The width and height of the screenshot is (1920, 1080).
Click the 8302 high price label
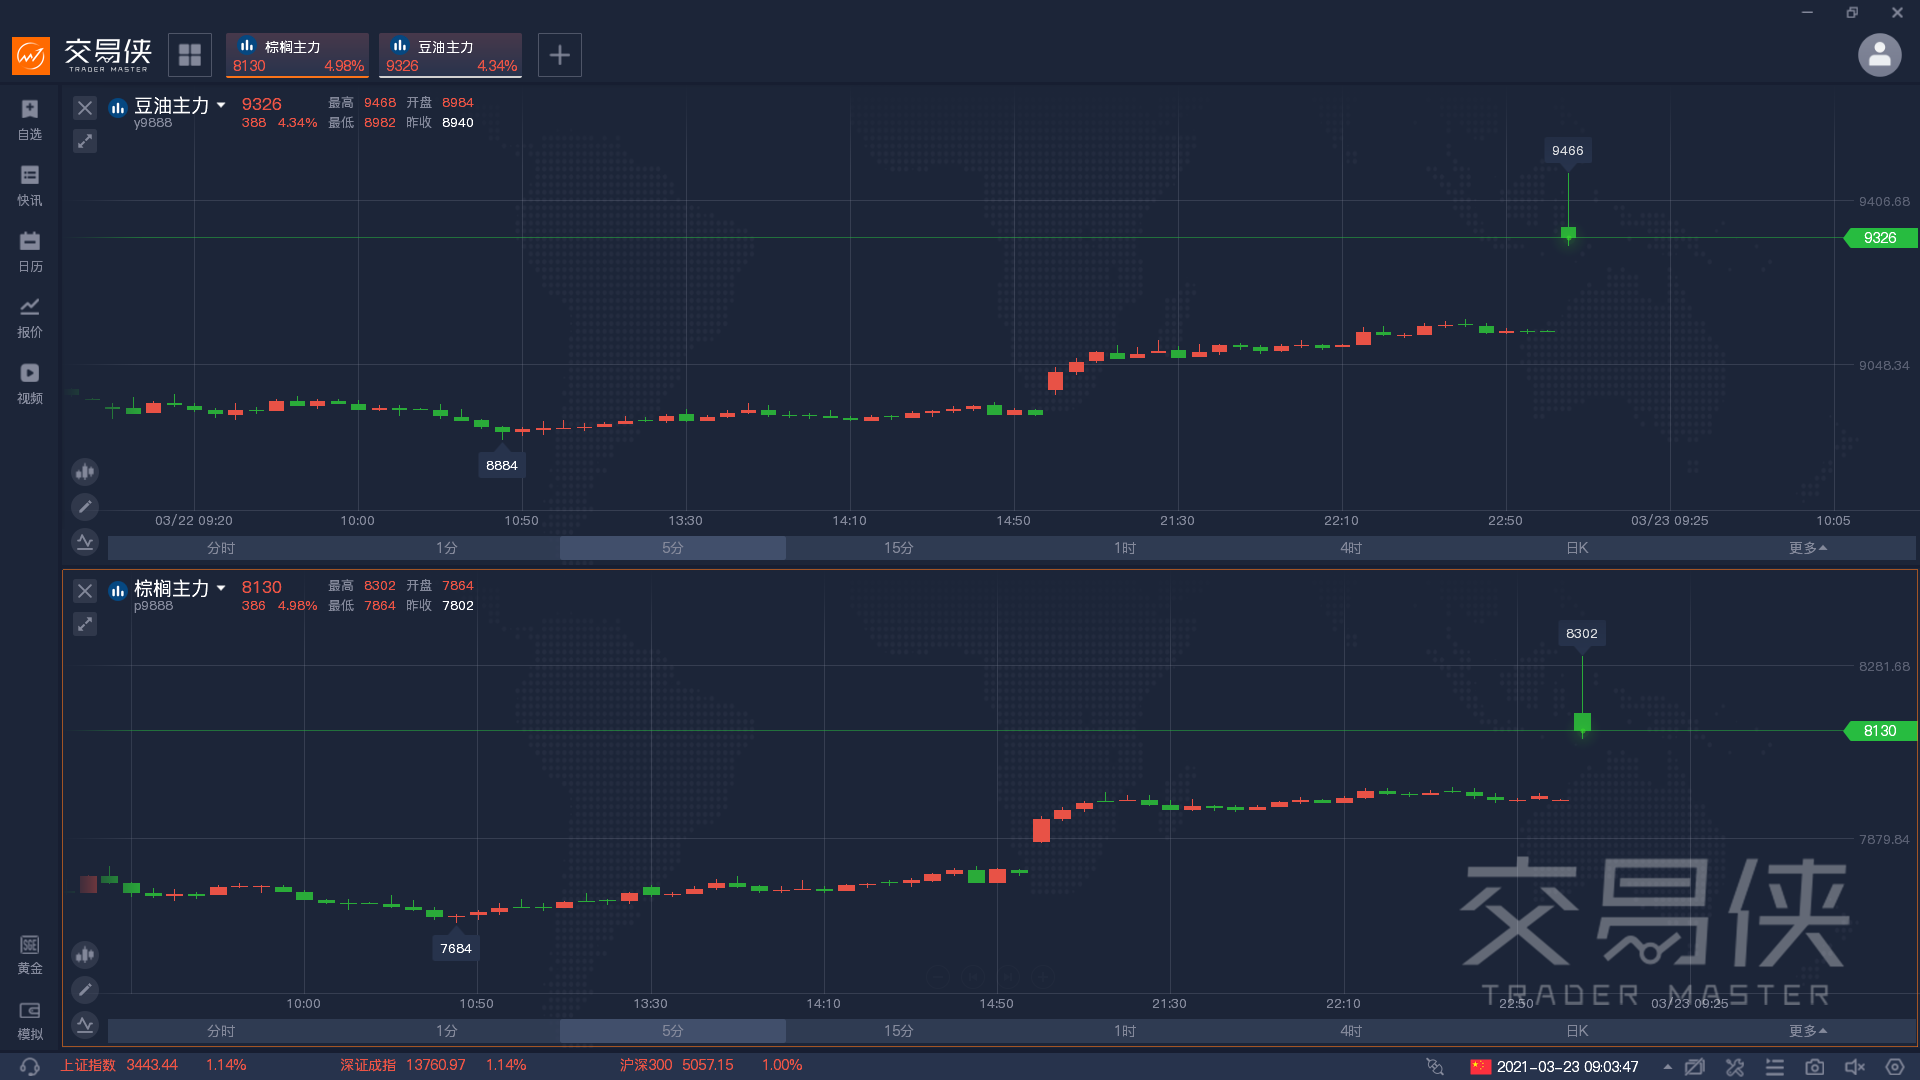[x=1581, y=634]
